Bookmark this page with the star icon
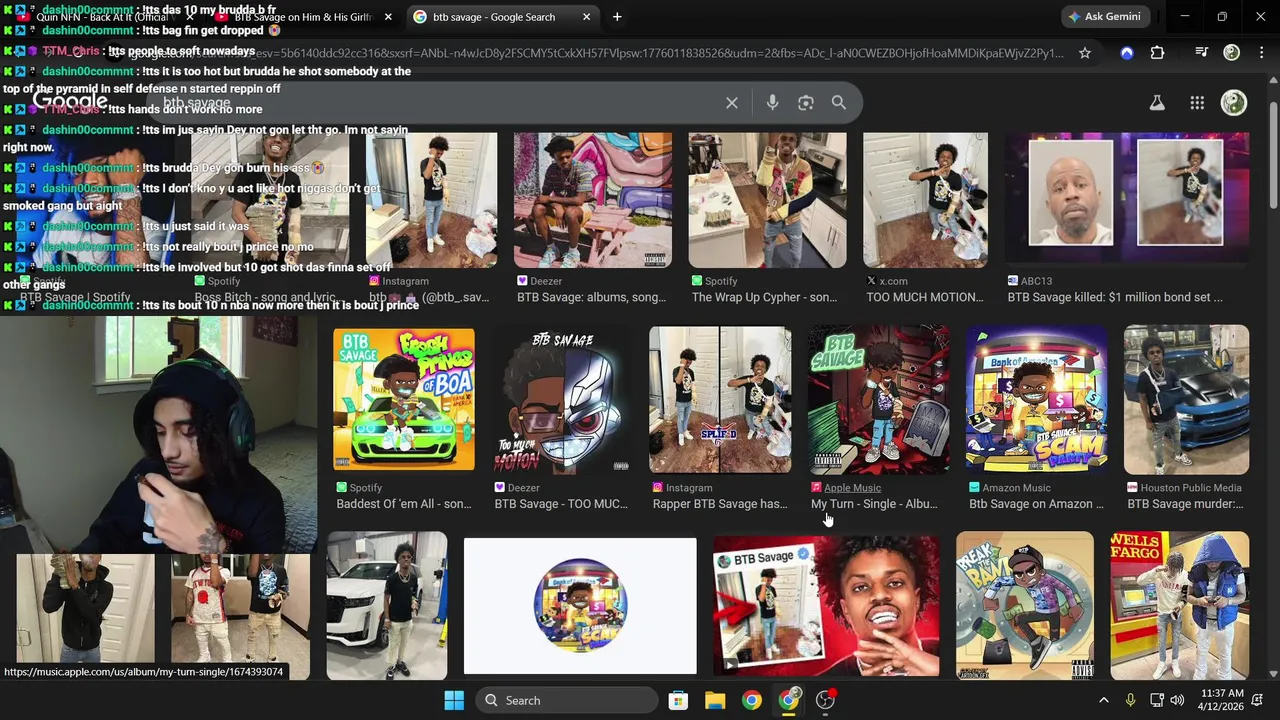Screen dimensions: 1280x720 click(1085, 53)
